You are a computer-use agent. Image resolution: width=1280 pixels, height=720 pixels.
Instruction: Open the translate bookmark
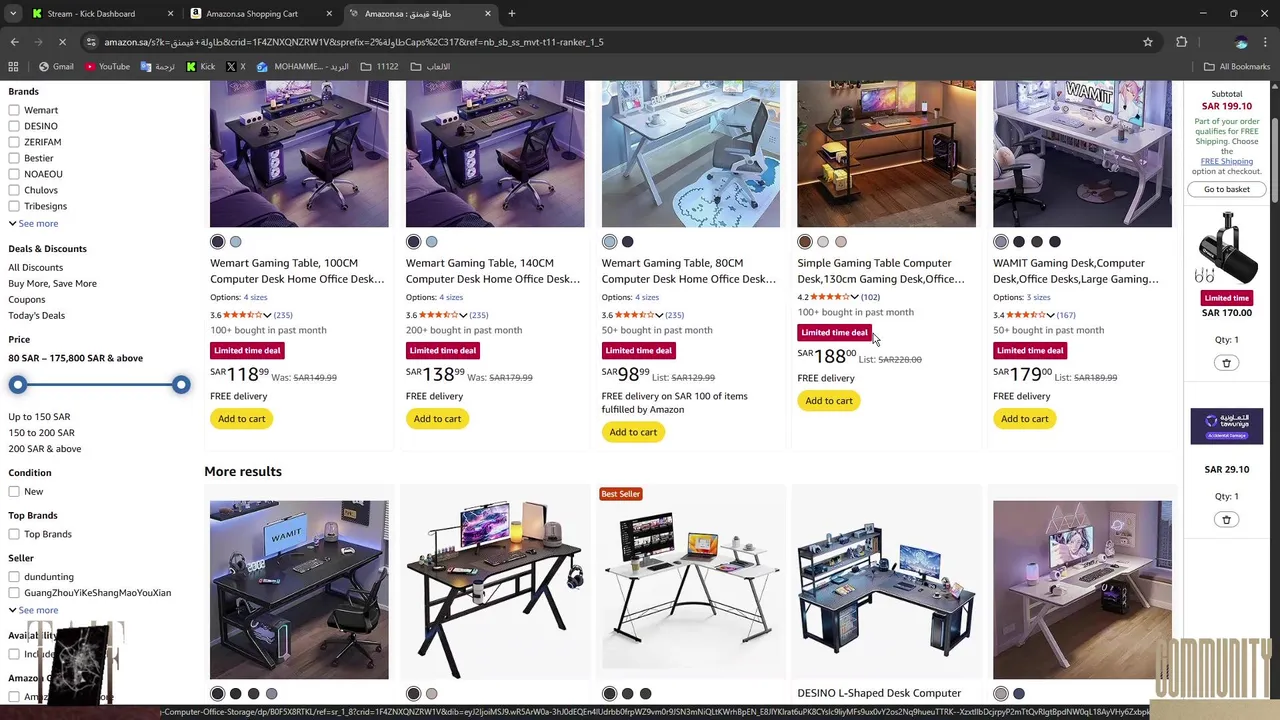click(158, 67)
